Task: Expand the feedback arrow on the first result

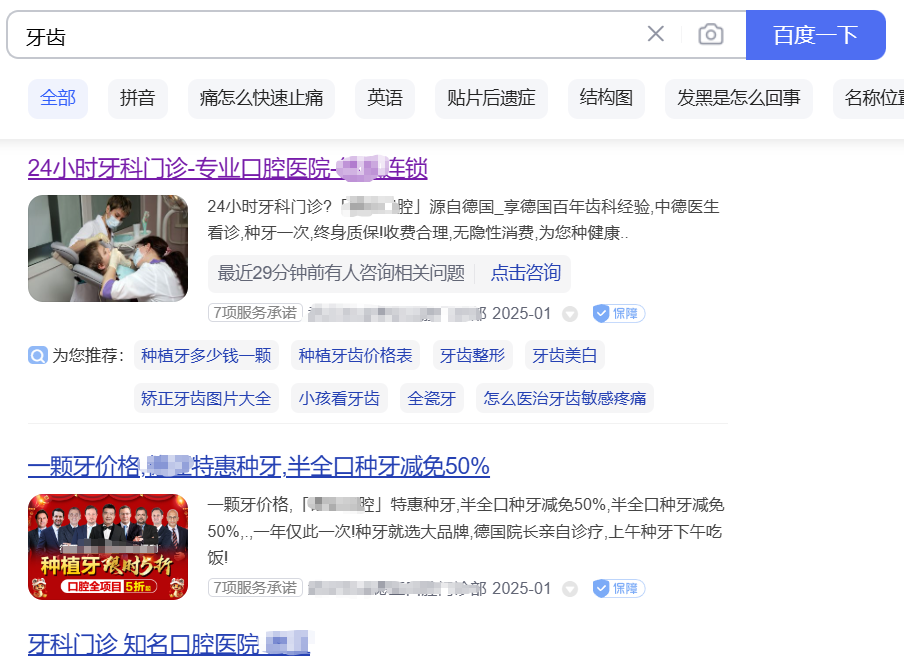Action: (x=570, y=313)
